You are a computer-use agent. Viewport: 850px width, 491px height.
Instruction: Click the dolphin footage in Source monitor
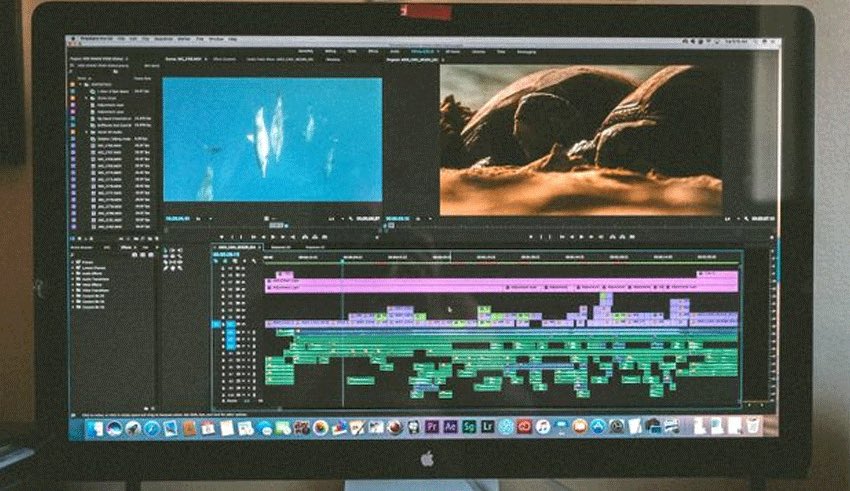[273, 139]
